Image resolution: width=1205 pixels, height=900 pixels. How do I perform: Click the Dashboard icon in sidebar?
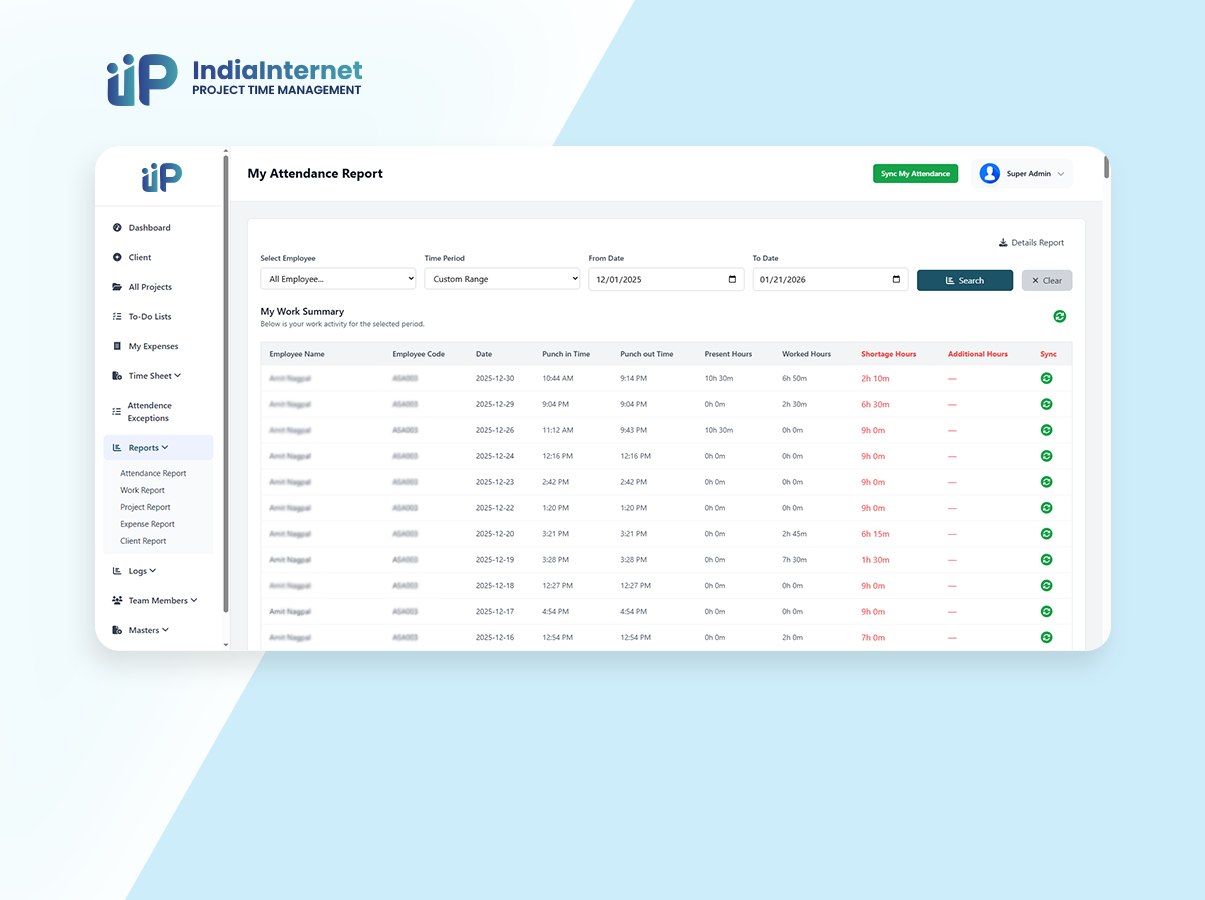coord(117,228)
